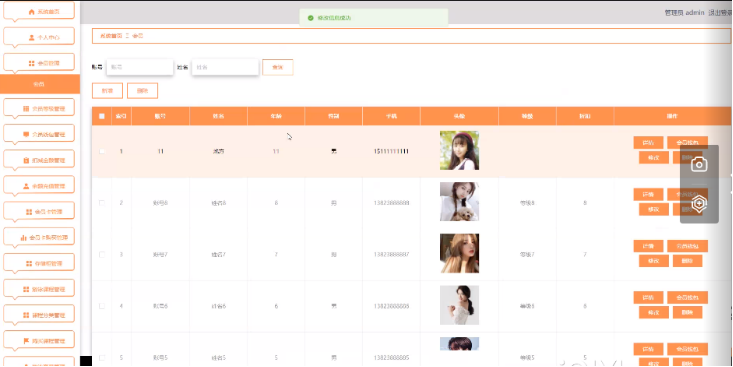Screen dimensions: 733x367
Task: Click the clipboard icon in sidebar
Action: 26,160
